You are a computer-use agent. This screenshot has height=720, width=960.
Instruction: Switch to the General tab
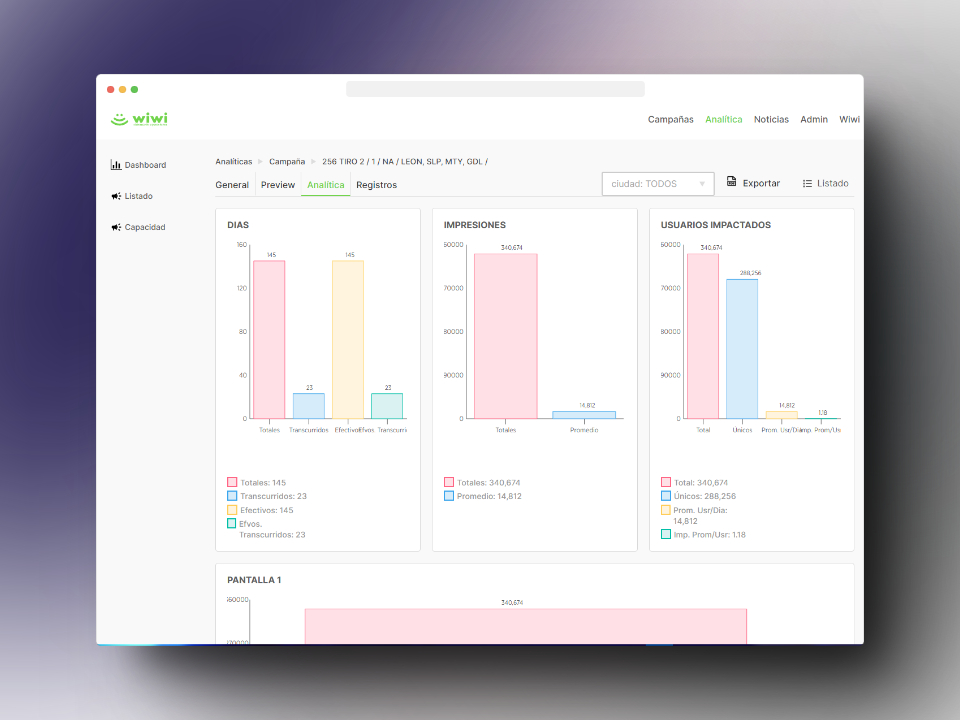tap(232, 185)
